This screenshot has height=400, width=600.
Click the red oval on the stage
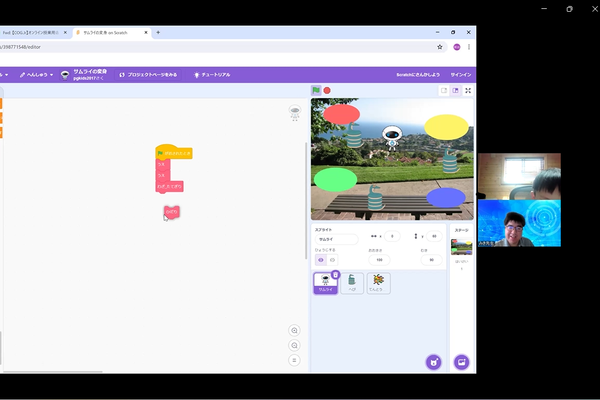click(x=341, y=114)
